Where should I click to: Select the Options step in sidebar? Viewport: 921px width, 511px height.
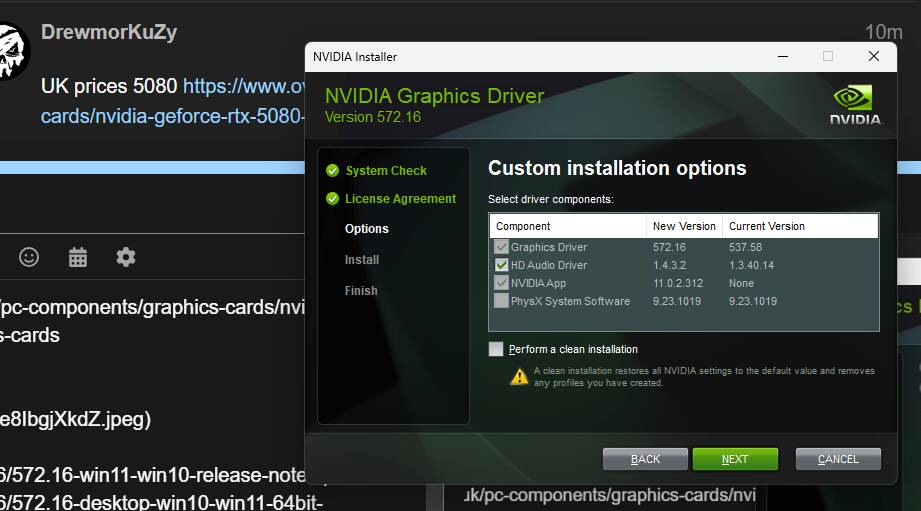(x=367, y=228)
